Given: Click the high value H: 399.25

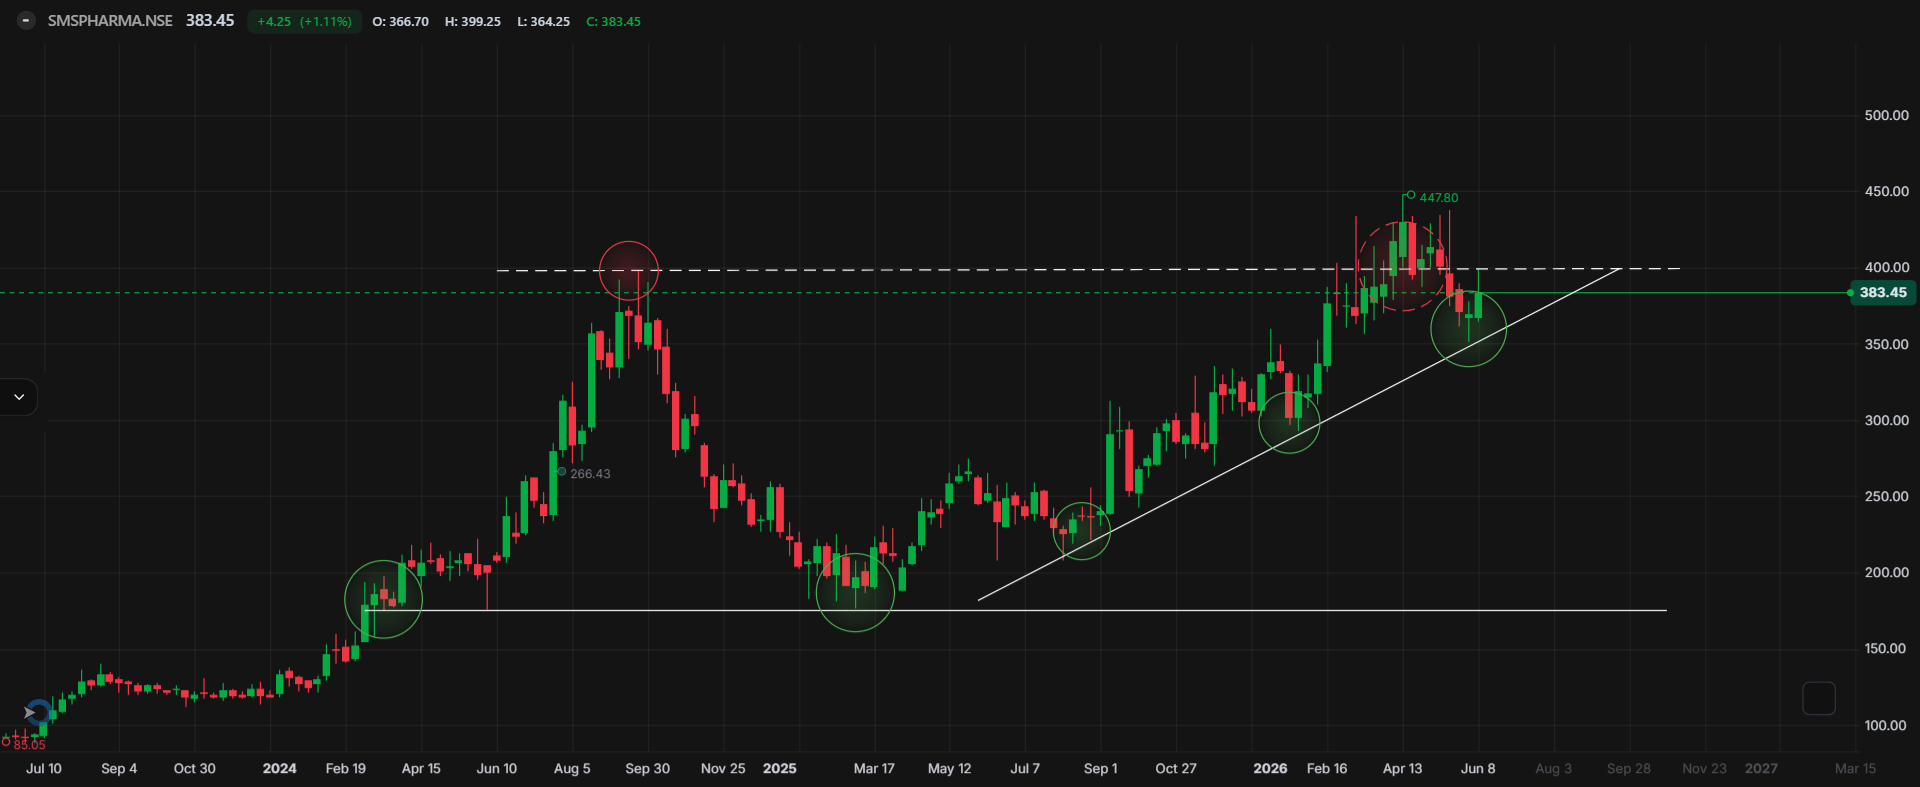Looking at the screenshot, I should click(x=473, y=22).
